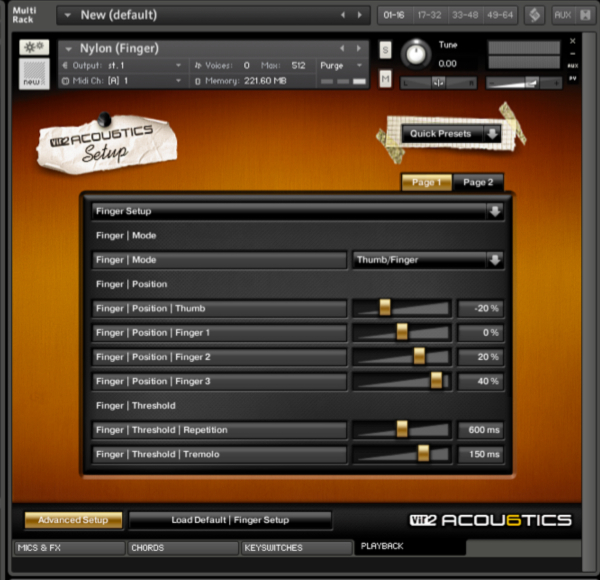Adjust the Finger Position Finger 3 slider
This screenshot has height=580, width=600.
436,381
